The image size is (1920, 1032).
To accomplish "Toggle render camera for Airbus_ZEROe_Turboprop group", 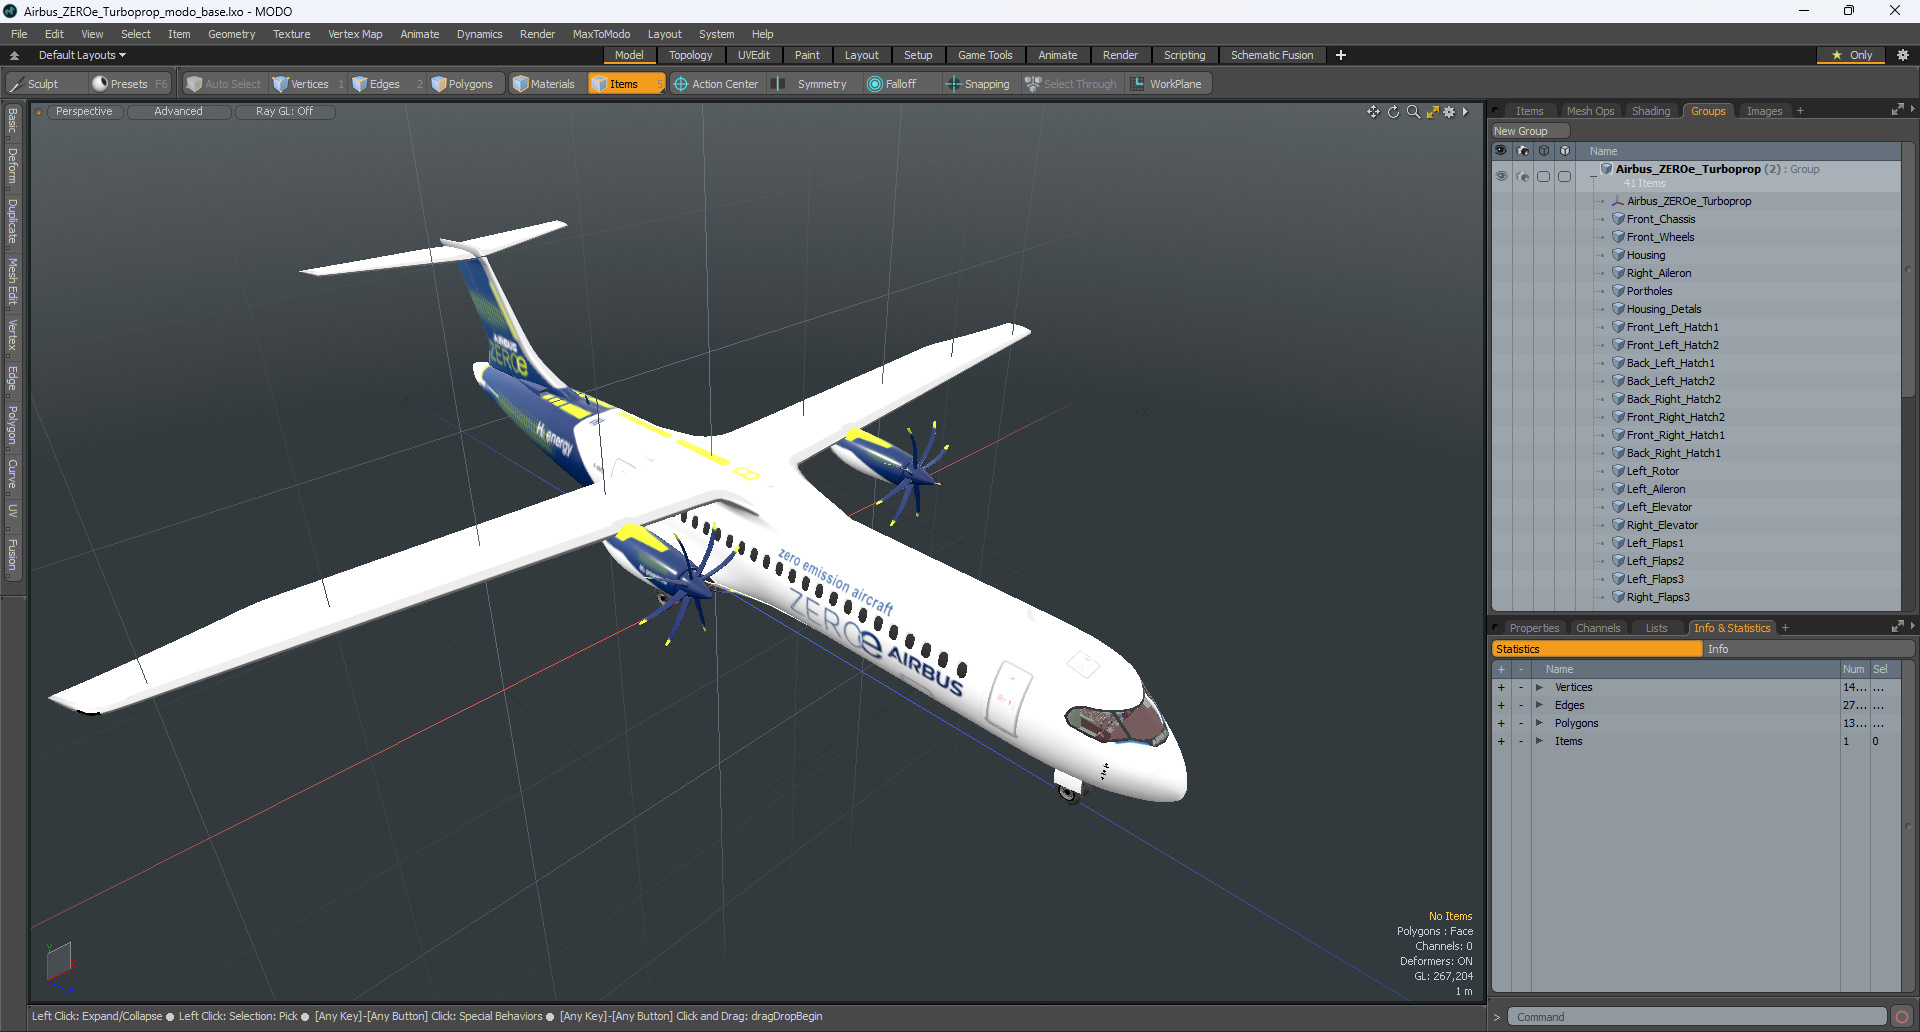I will point(1523,176).
